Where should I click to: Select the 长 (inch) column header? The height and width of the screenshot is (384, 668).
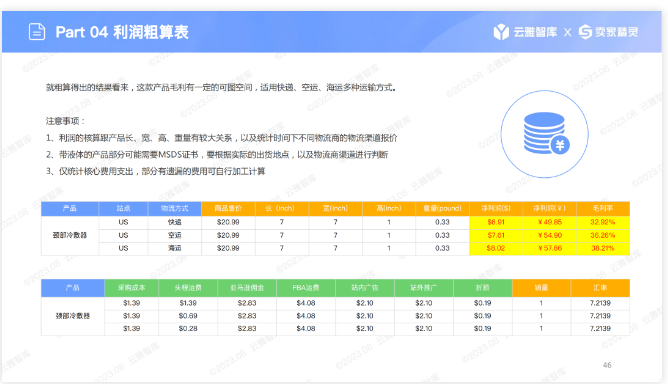pyautogui.click(x=282, y=208)
